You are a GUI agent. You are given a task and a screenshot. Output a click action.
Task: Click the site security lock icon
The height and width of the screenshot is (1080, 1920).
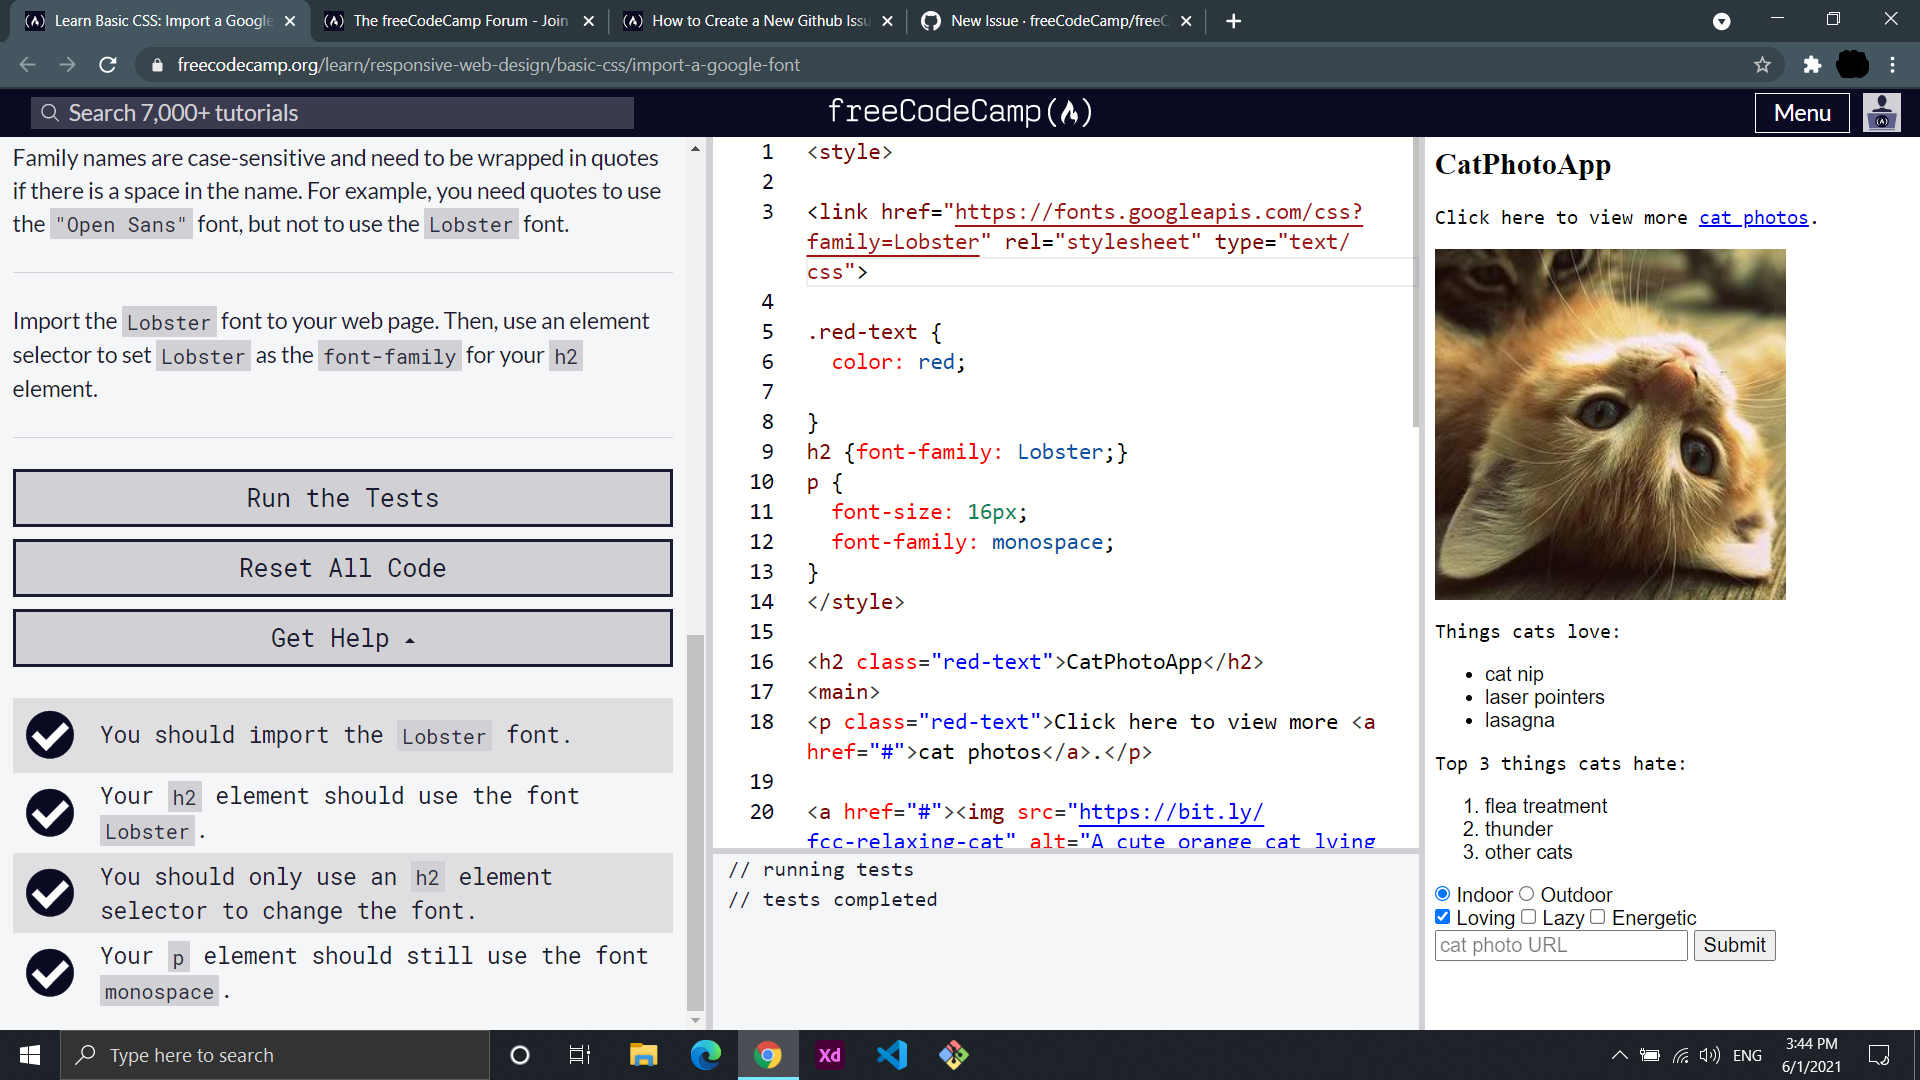[157, 64]
